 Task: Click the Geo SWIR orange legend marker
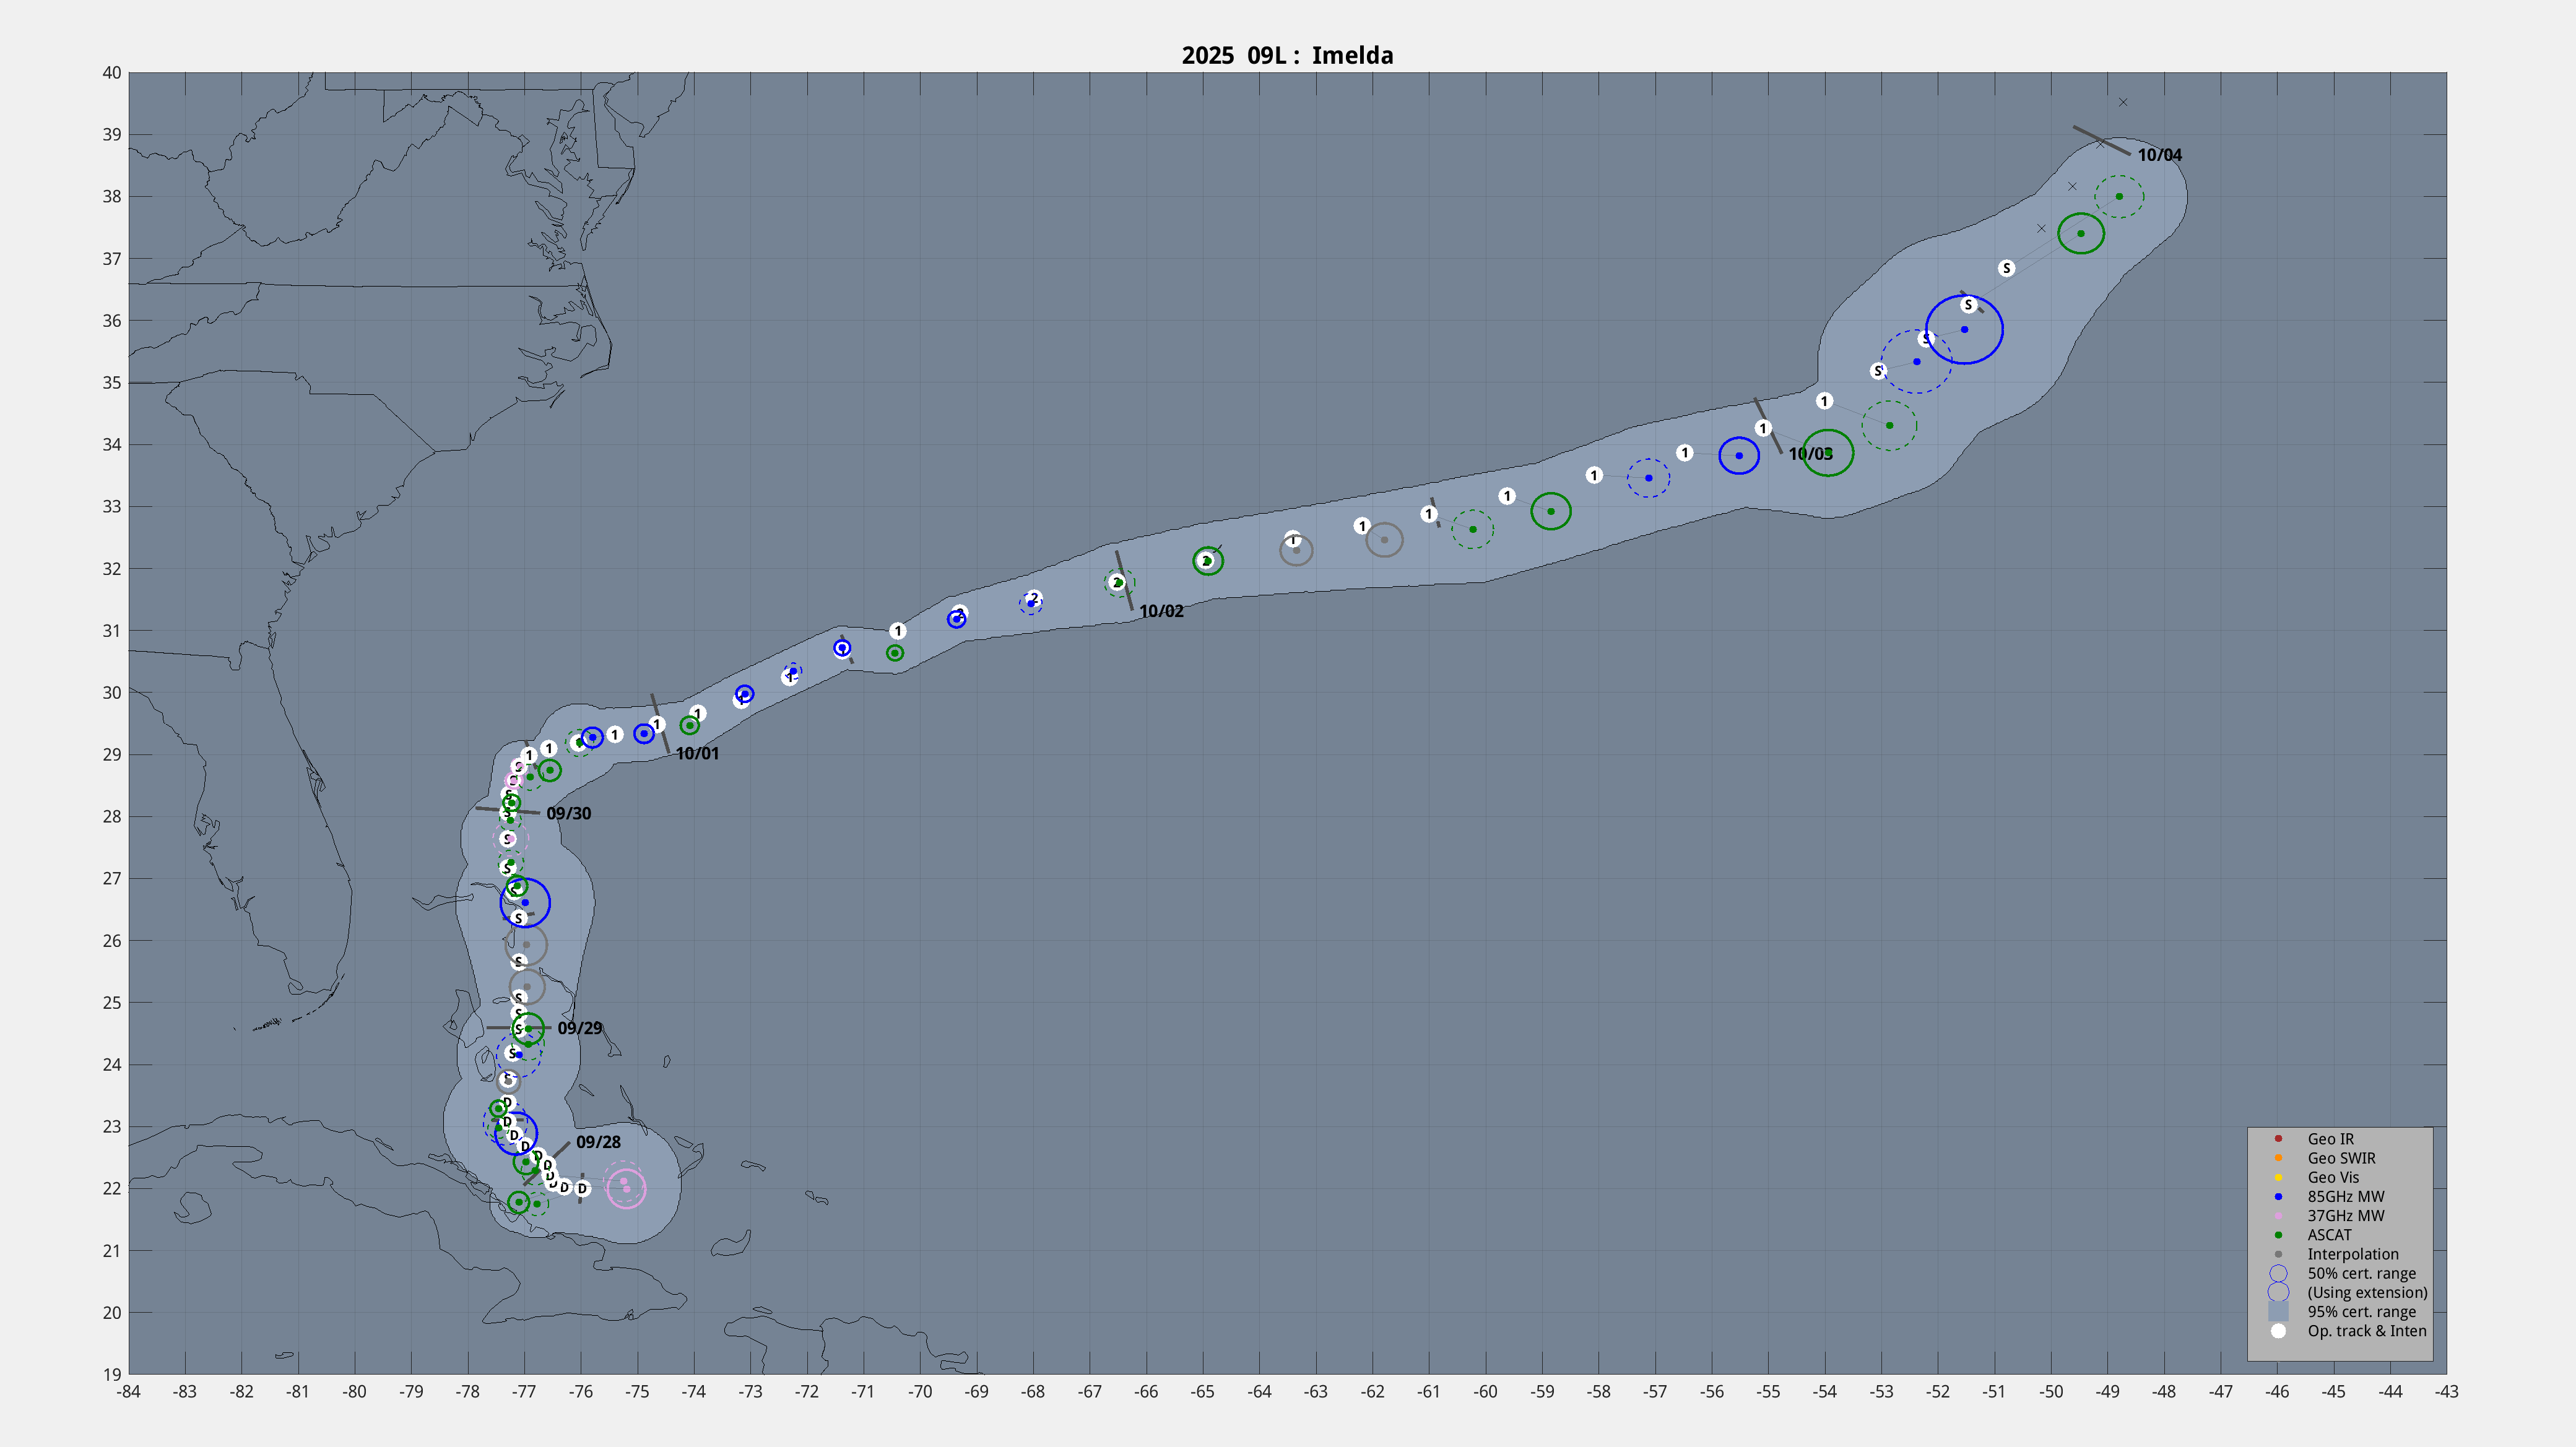pos(2278,1157)
